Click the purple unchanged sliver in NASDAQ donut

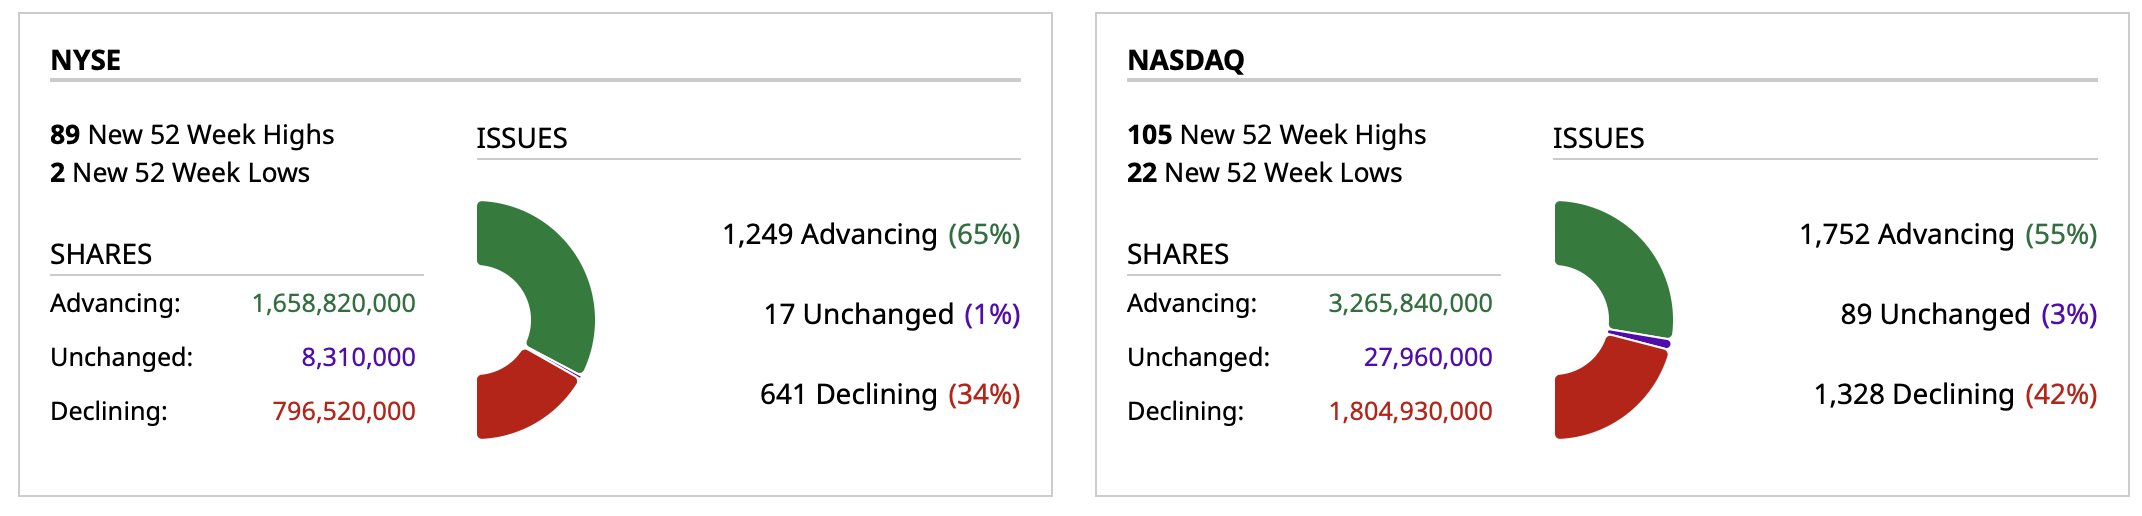[x=1640, y=338]
